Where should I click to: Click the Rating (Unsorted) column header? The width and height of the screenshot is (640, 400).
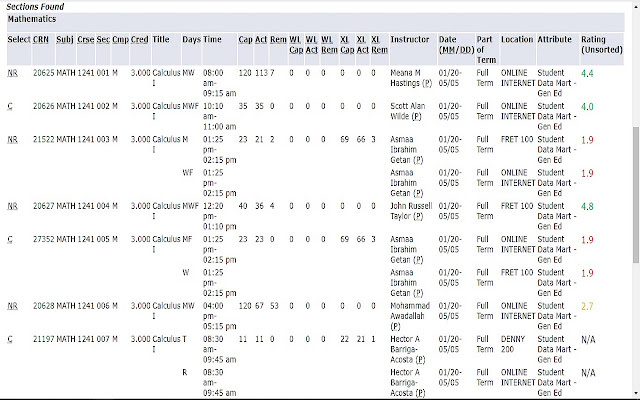tap(602, 44)
